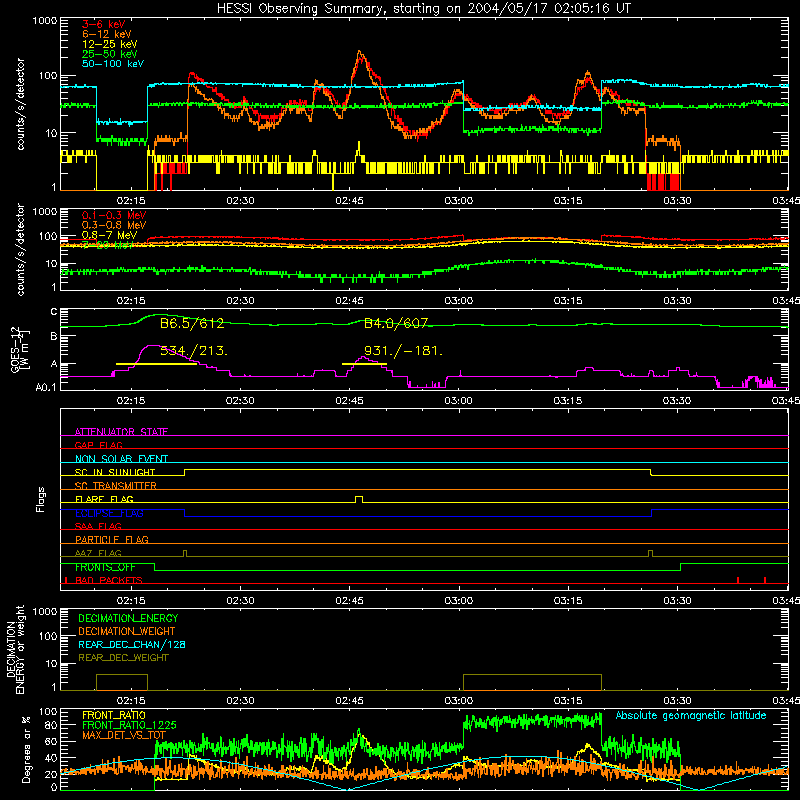This screenshot has width=800, height=800.
Task: Click the FLARE_FLAG pulse near 02:46
Action: 359,499
